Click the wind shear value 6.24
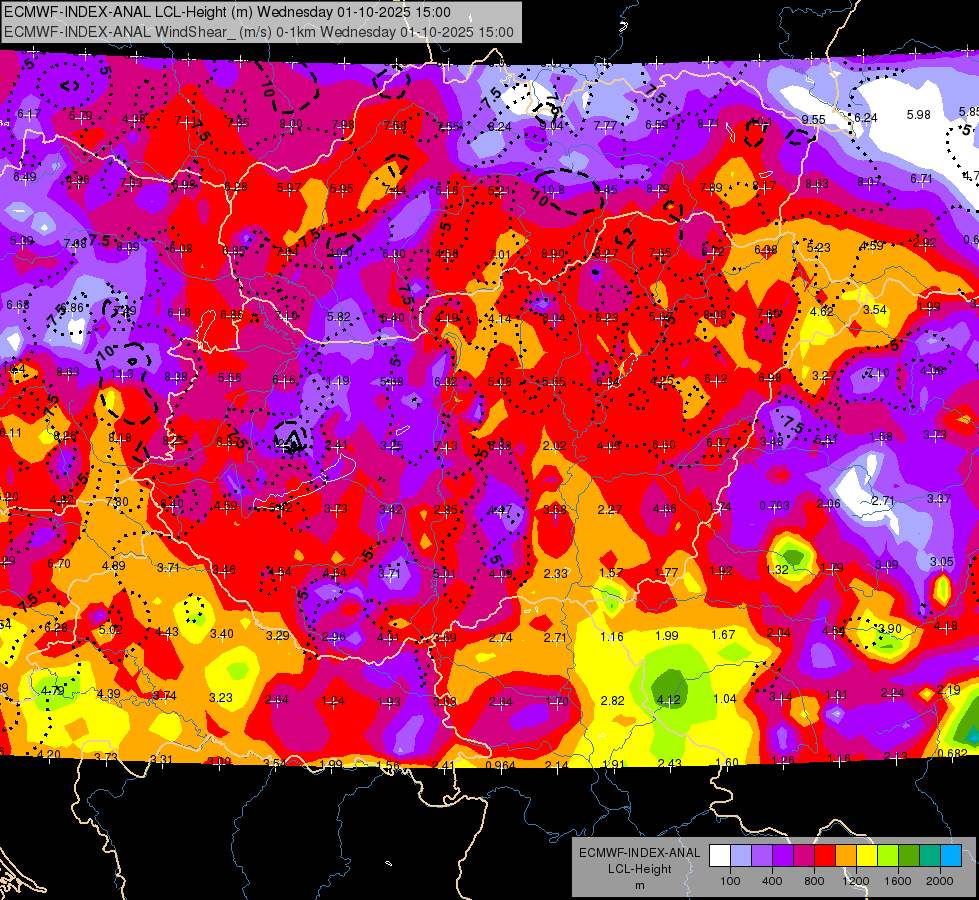Image resolution: width=979 pixels, height=900 pixels. tap(866, 117)
